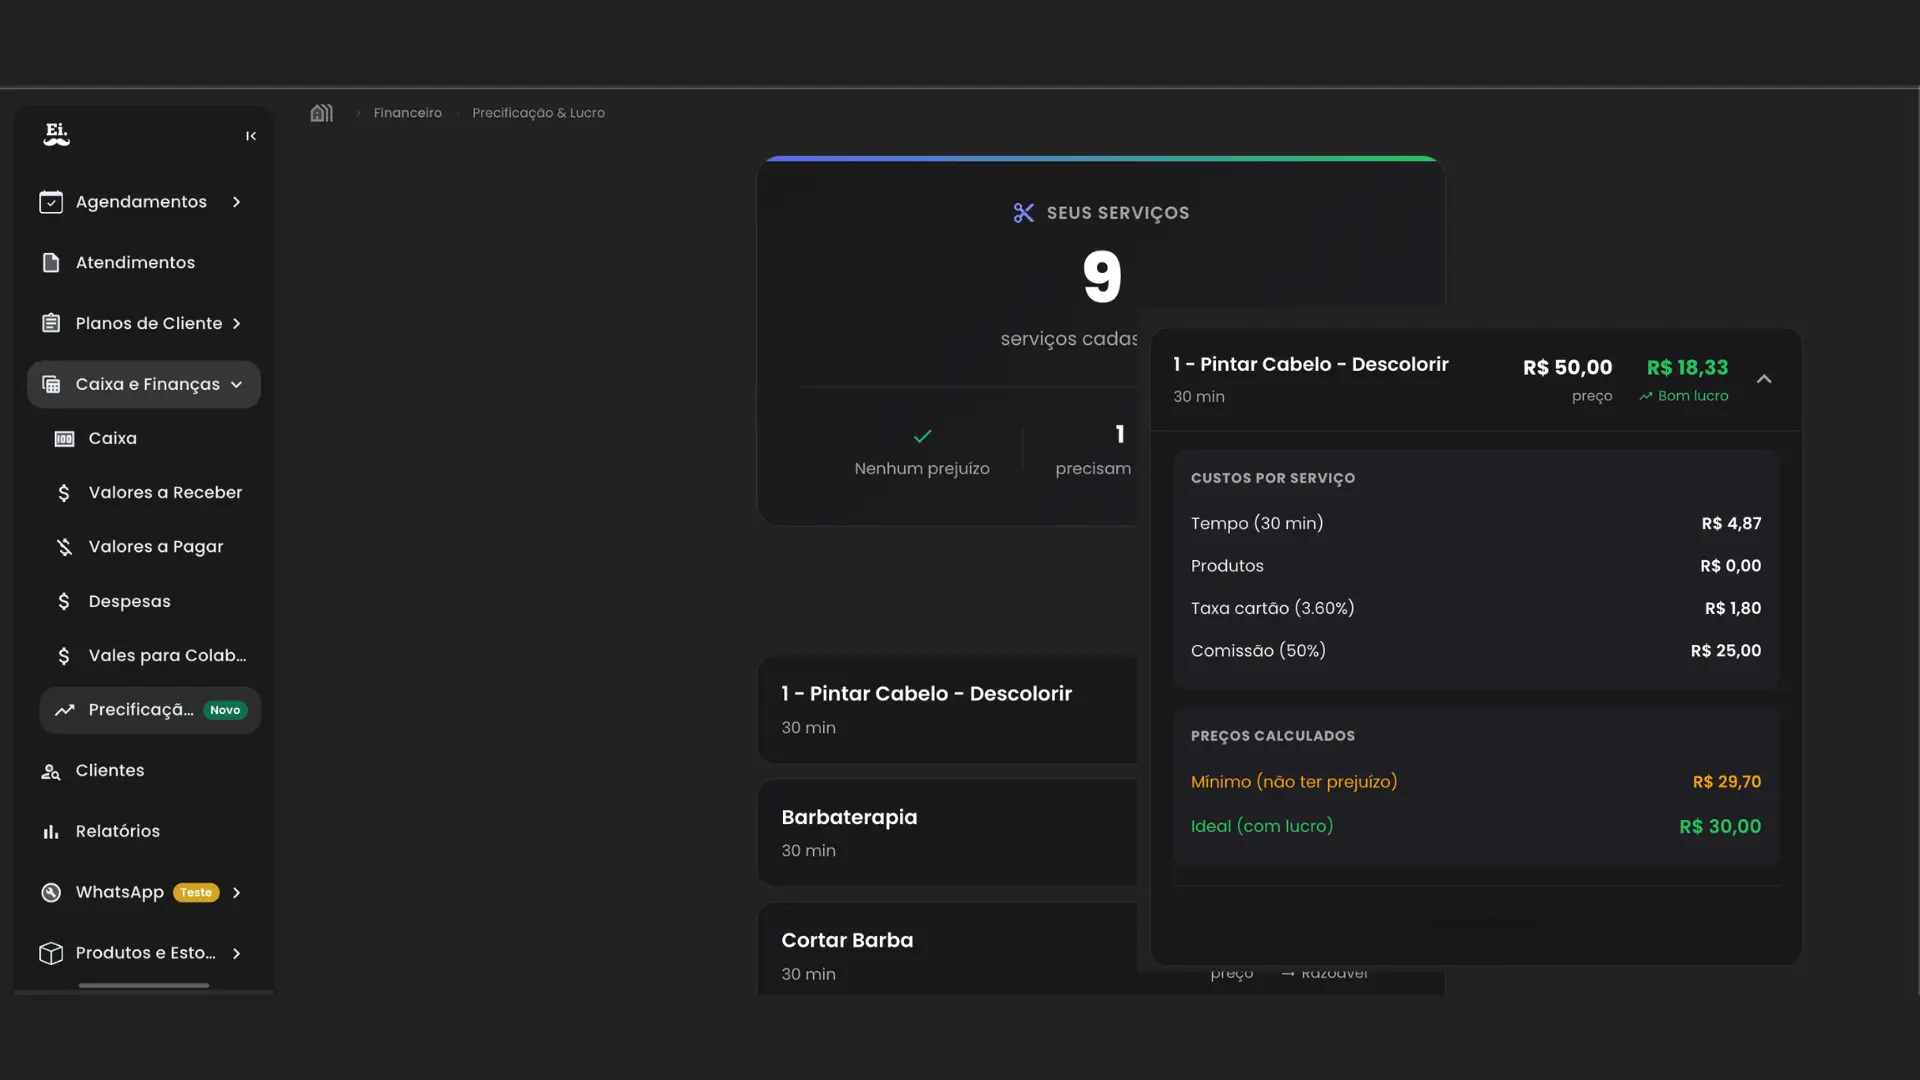Open Vales para Colaboradores page
This screenshot has height=1080, width=1920.
click(167, 656)
